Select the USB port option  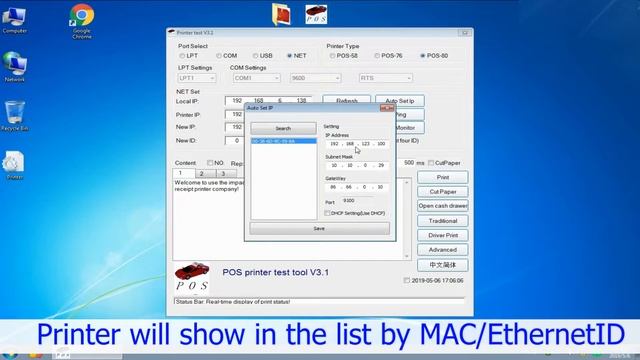[x=256, y=56]
